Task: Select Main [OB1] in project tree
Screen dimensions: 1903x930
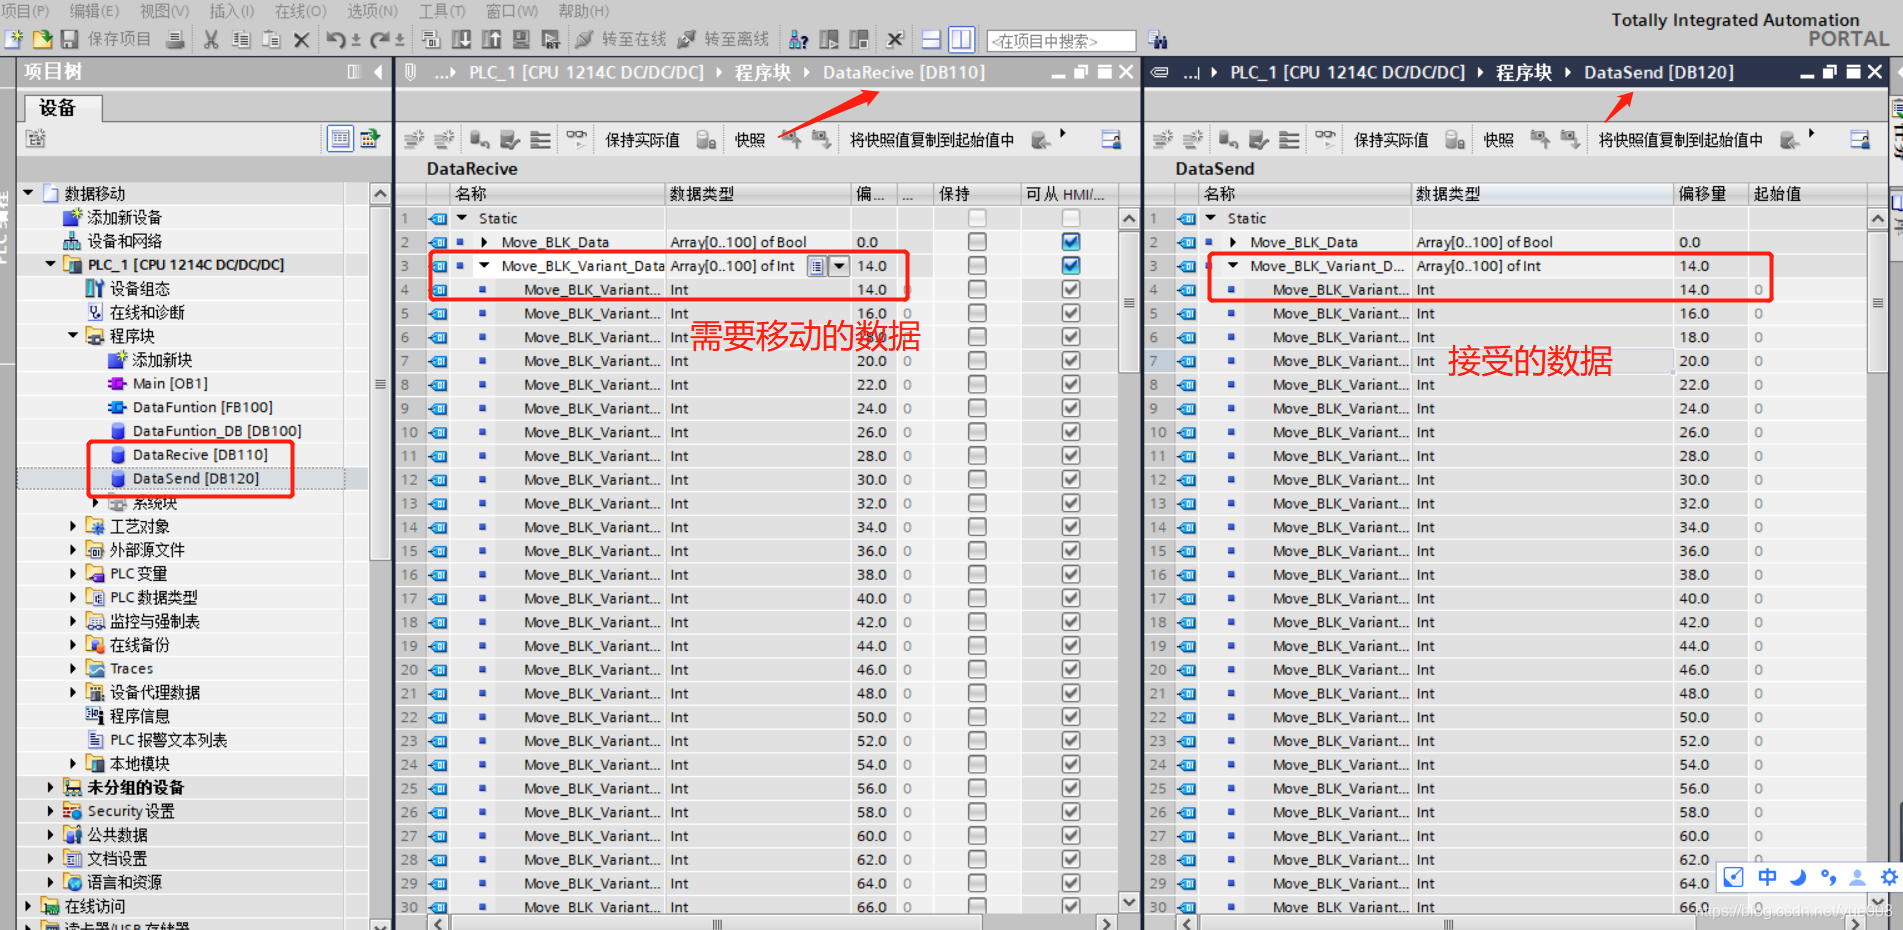Action: [x=169, y=383]
